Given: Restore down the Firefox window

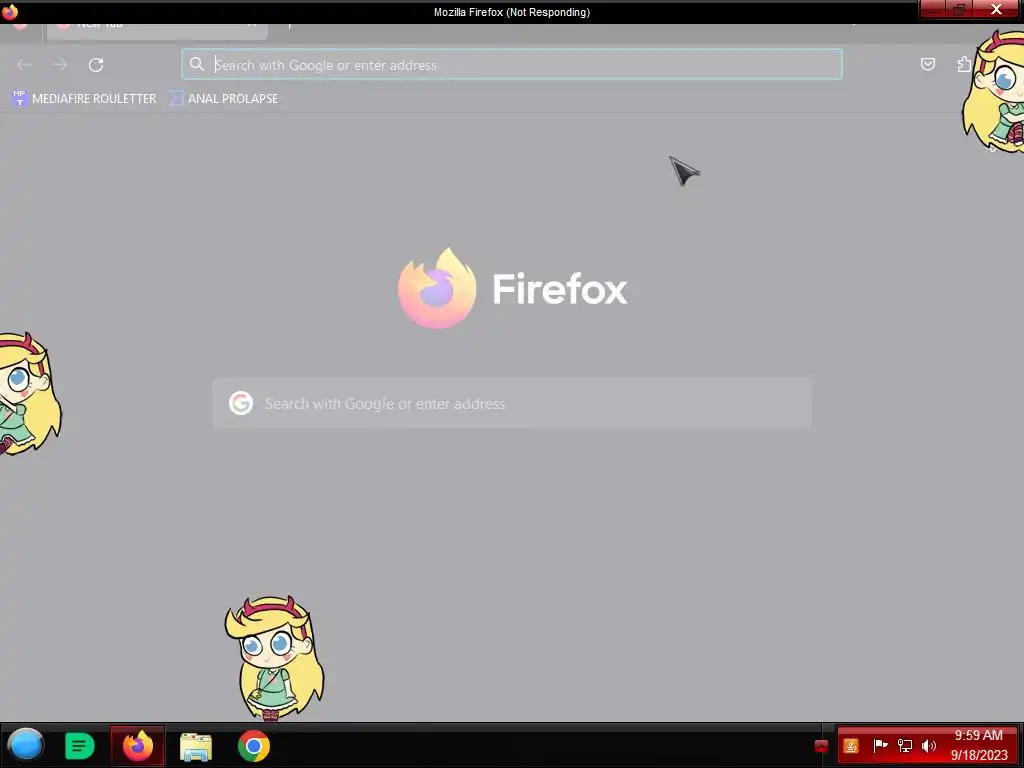Looking at the screenshot, I should (960, 9).
